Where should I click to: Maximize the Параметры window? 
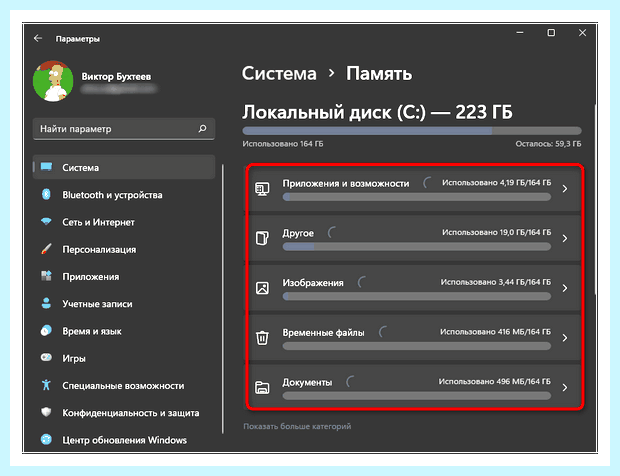pyautogui.click(x=551, y=33)
